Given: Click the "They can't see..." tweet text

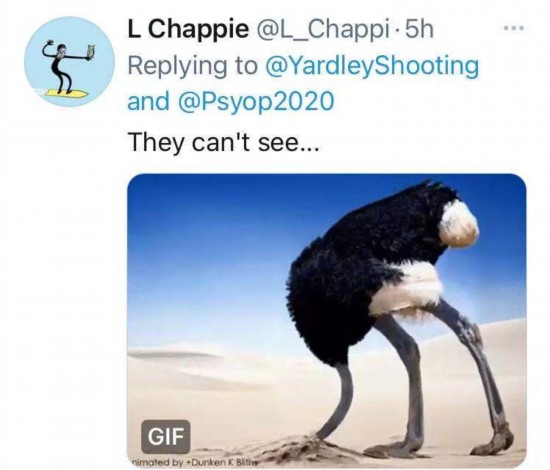Looking at the screenshot, I should coord(224,142).
